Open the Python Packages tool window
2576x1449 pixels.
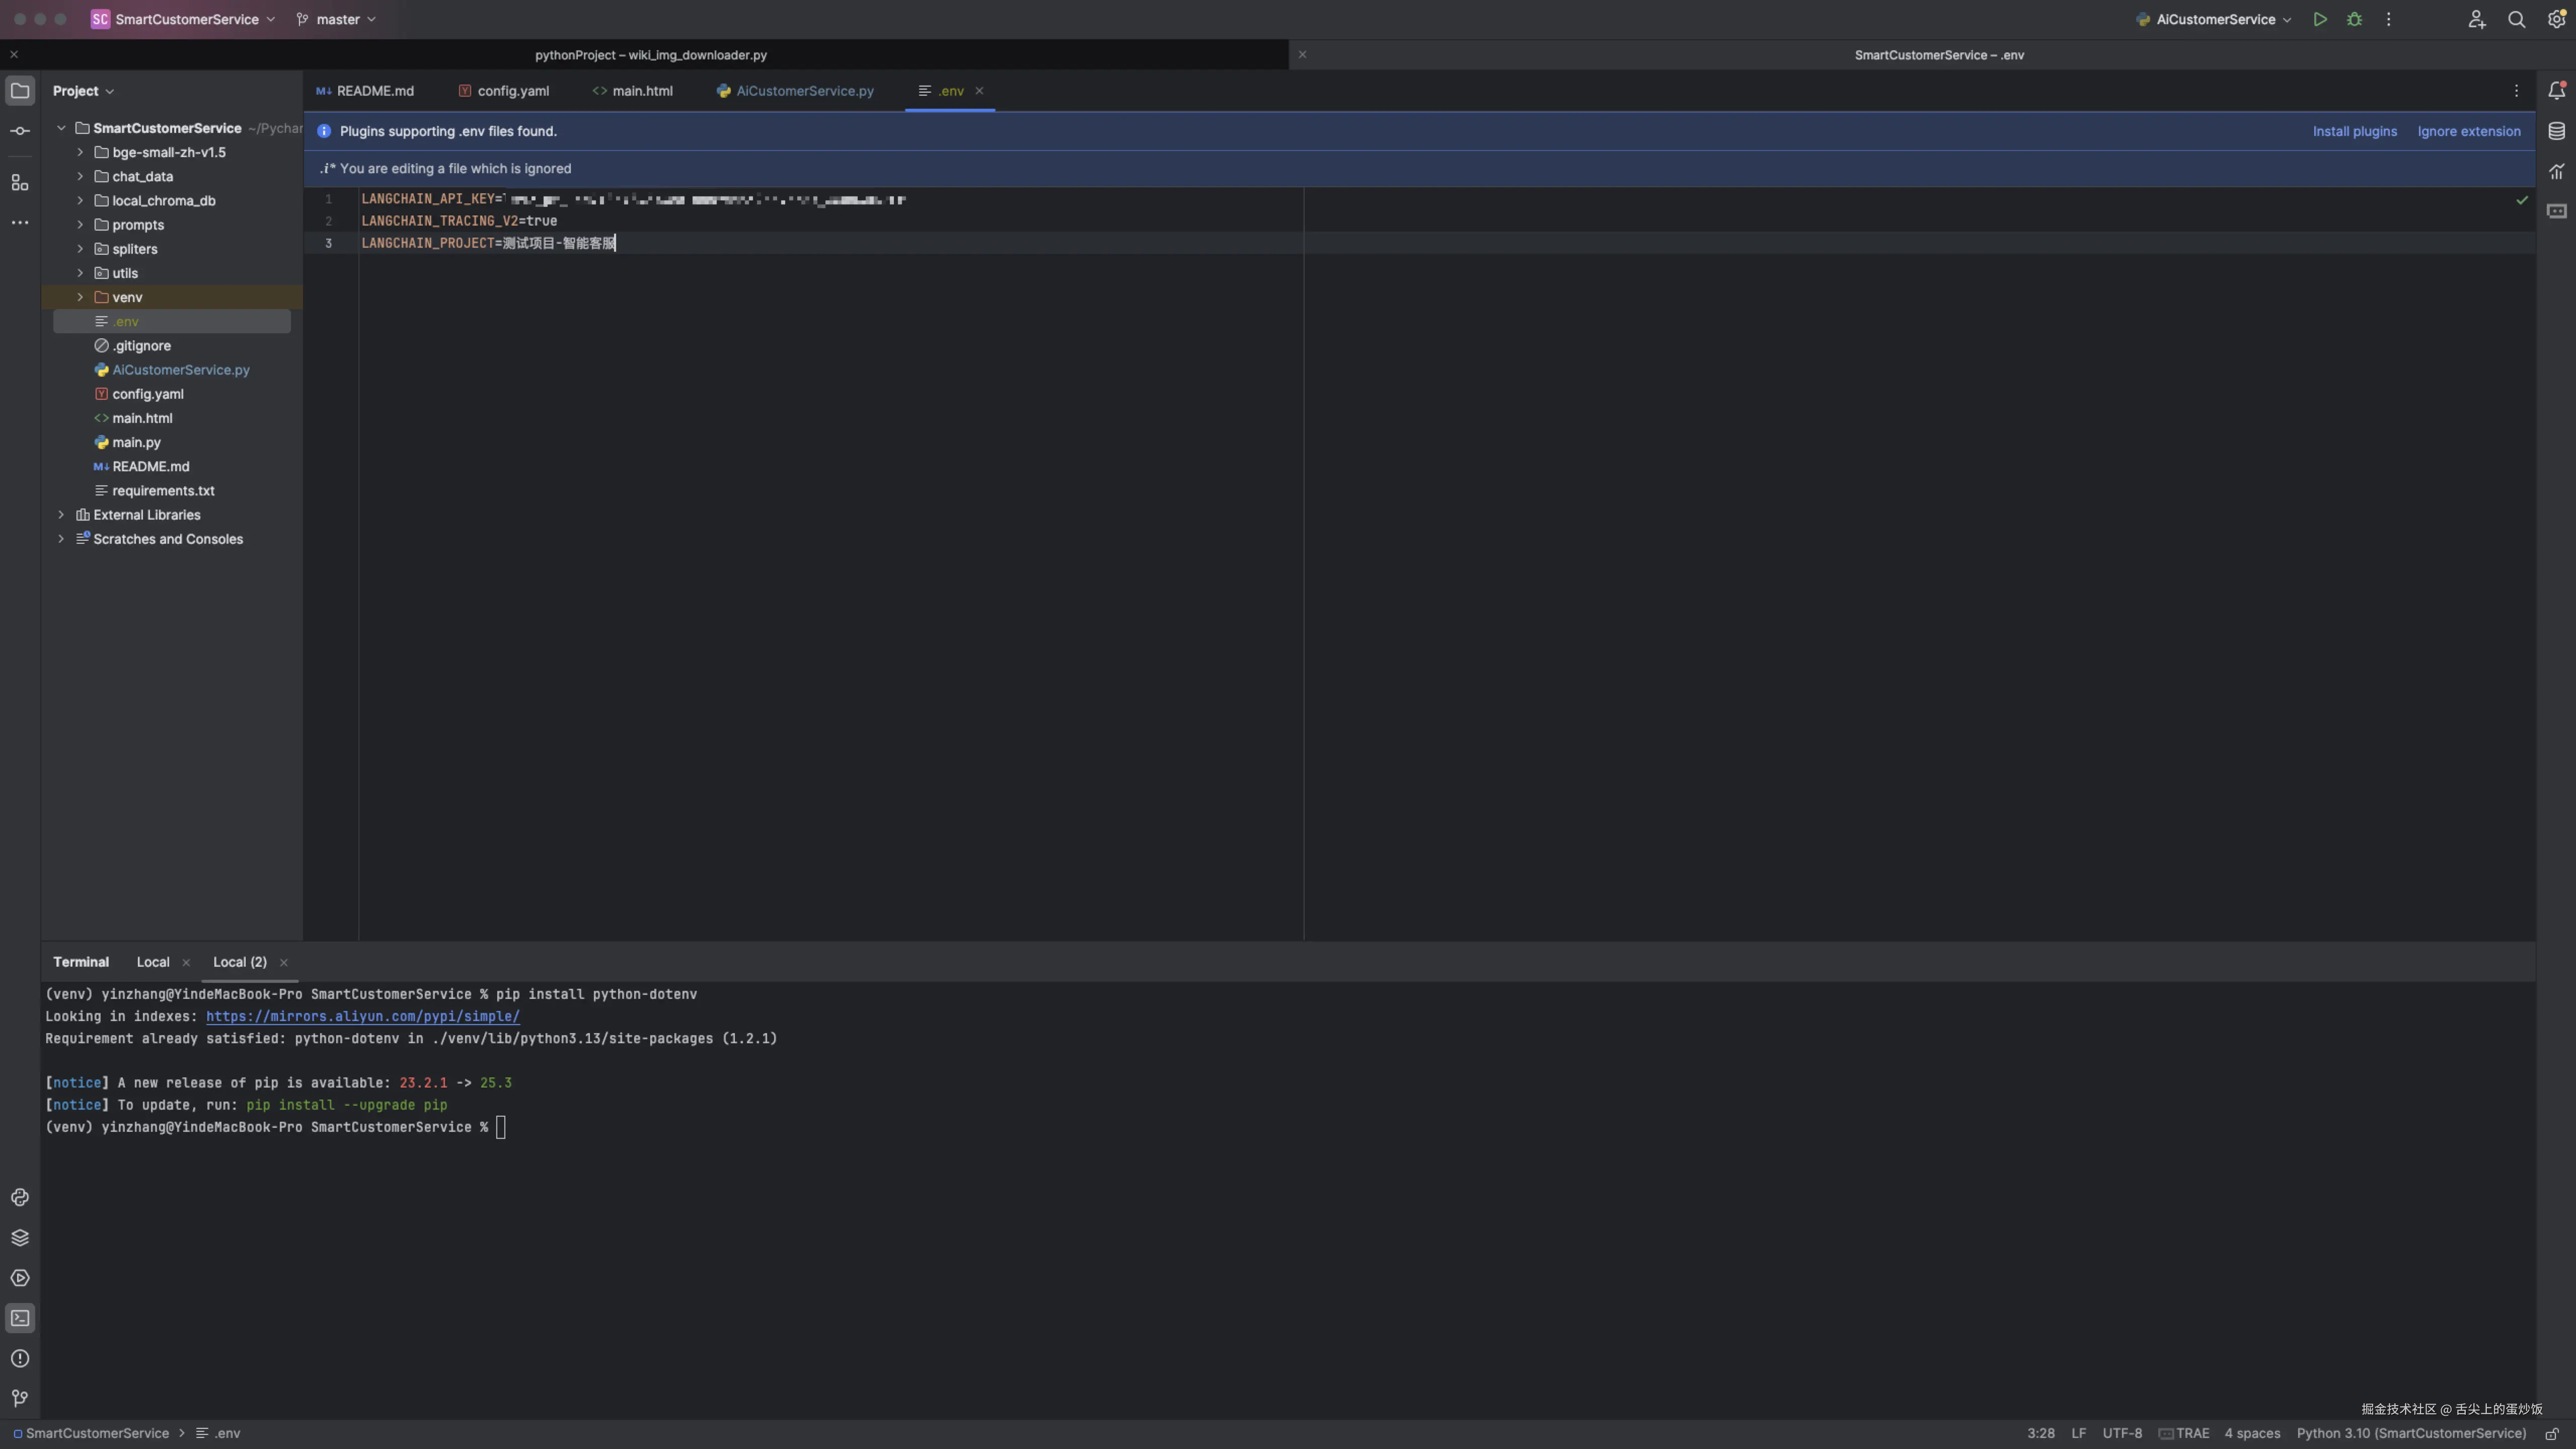tap(20, 1238)
